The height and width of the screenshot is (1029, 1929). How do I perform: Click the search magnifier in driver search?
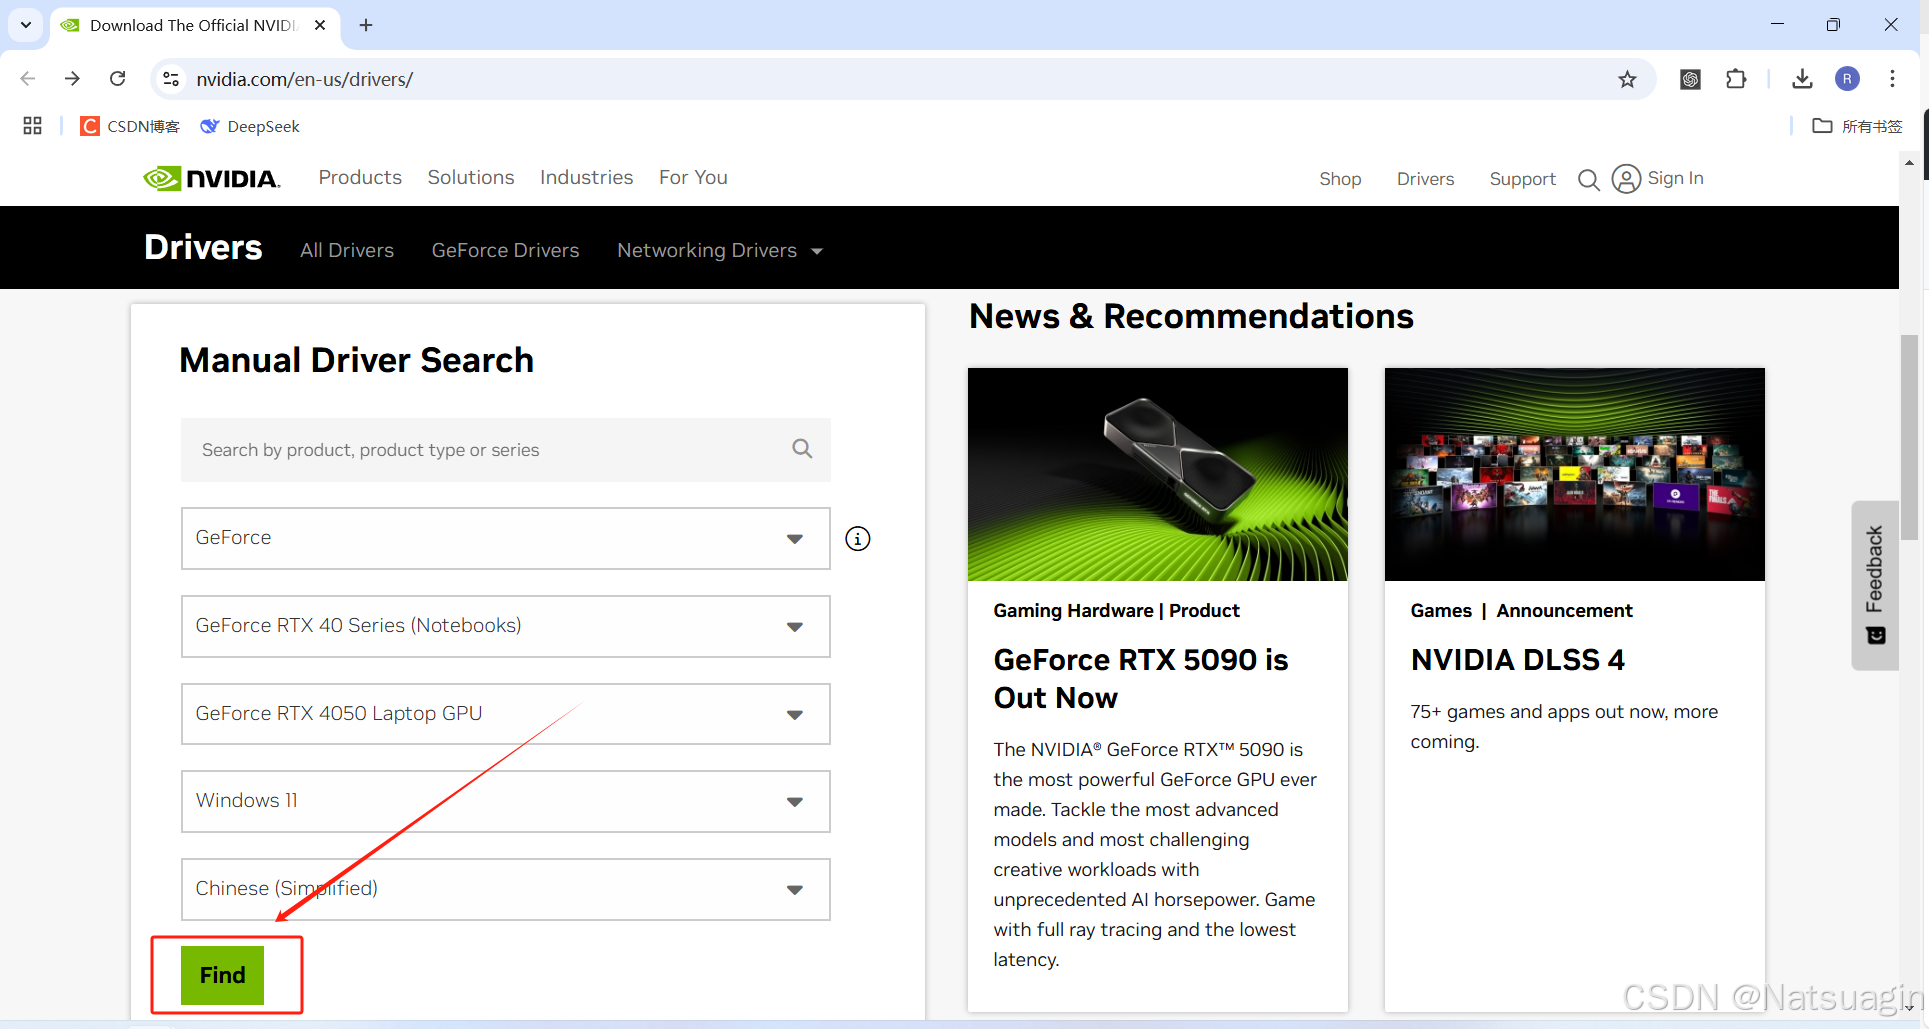(x=802, y=449)
